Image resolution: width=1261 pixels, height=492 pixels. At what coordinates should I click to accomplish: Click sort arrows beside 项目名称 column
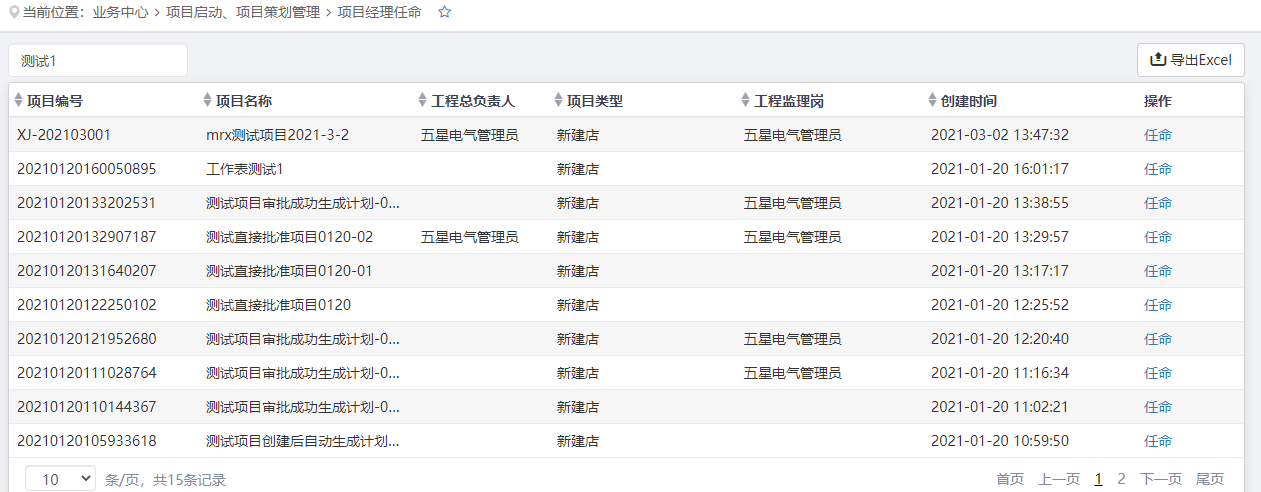208,100
